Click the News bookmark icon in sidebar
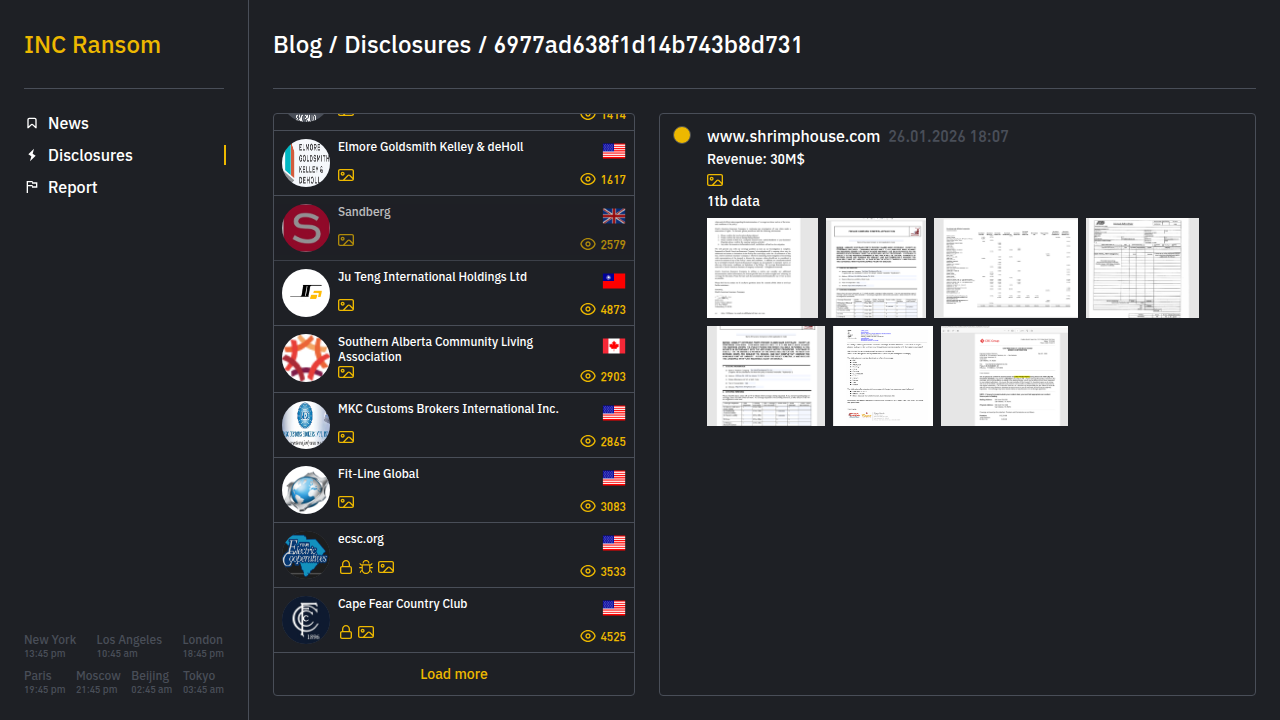This screenshot has width=1280, height=720. tap(32, 123)
